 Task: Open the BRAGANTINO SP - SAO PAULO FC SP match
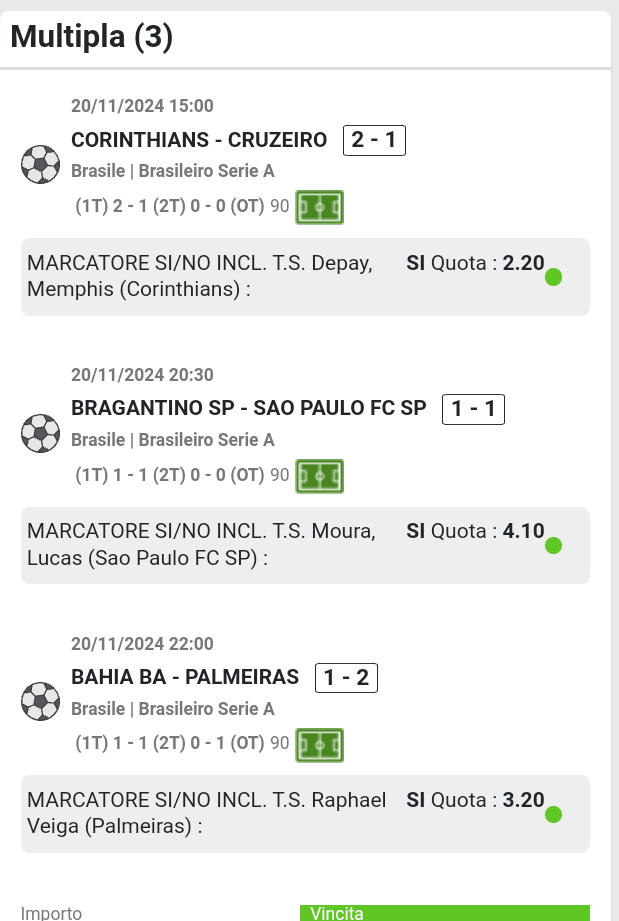pyautogui.click(x=248, y=408)
